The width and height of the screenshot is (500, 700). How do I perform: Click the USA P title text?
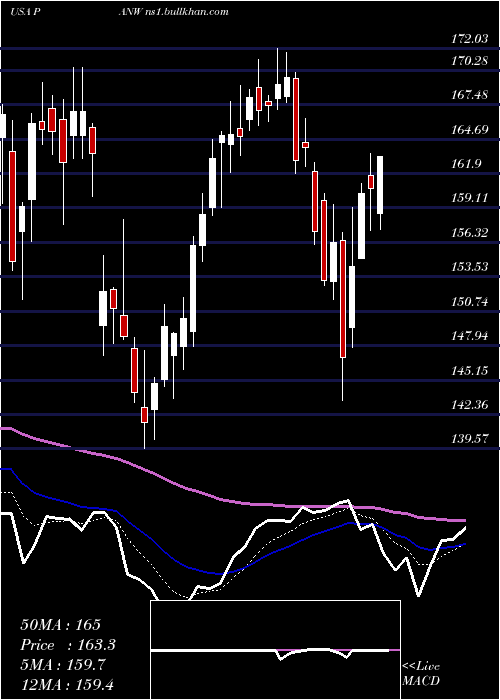pyautogui.click(x=25, y=11)
